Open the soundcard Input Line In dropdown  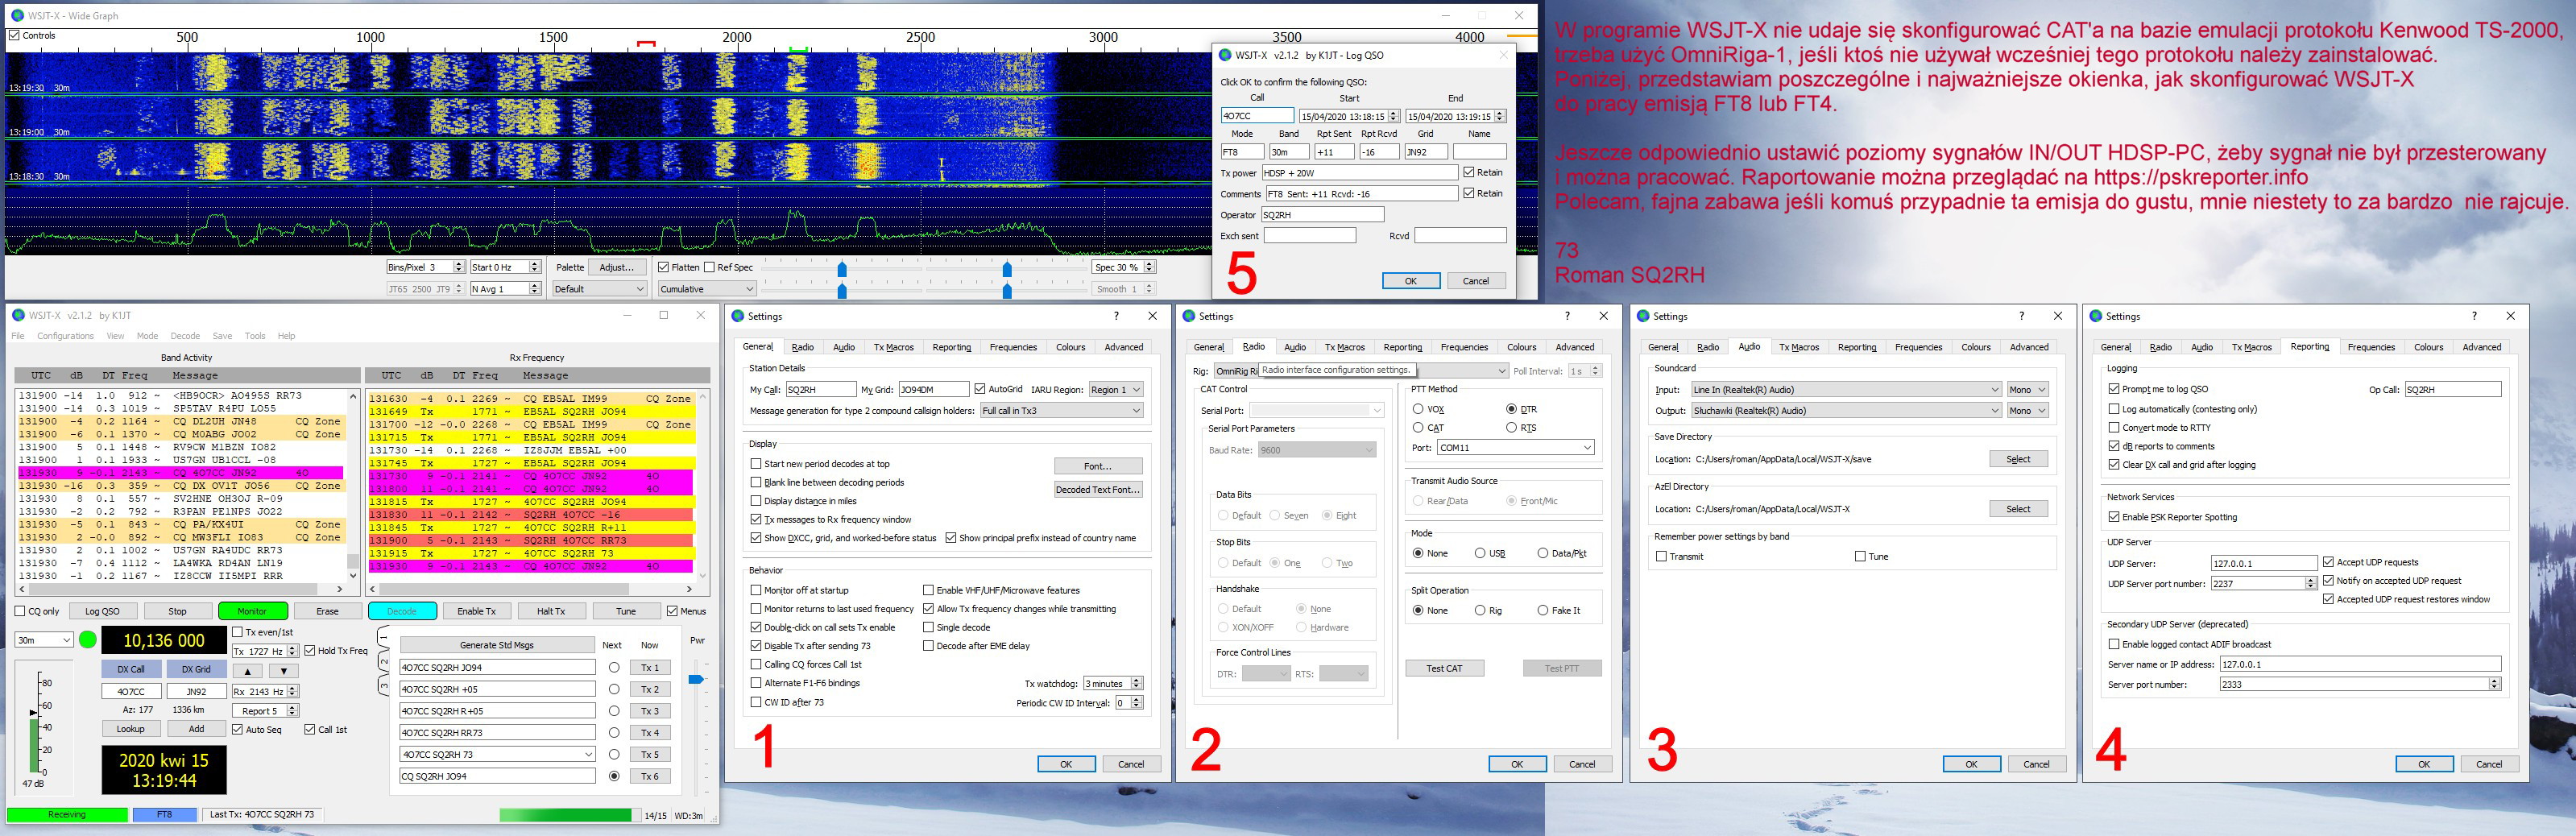(x=1845, y=390)
